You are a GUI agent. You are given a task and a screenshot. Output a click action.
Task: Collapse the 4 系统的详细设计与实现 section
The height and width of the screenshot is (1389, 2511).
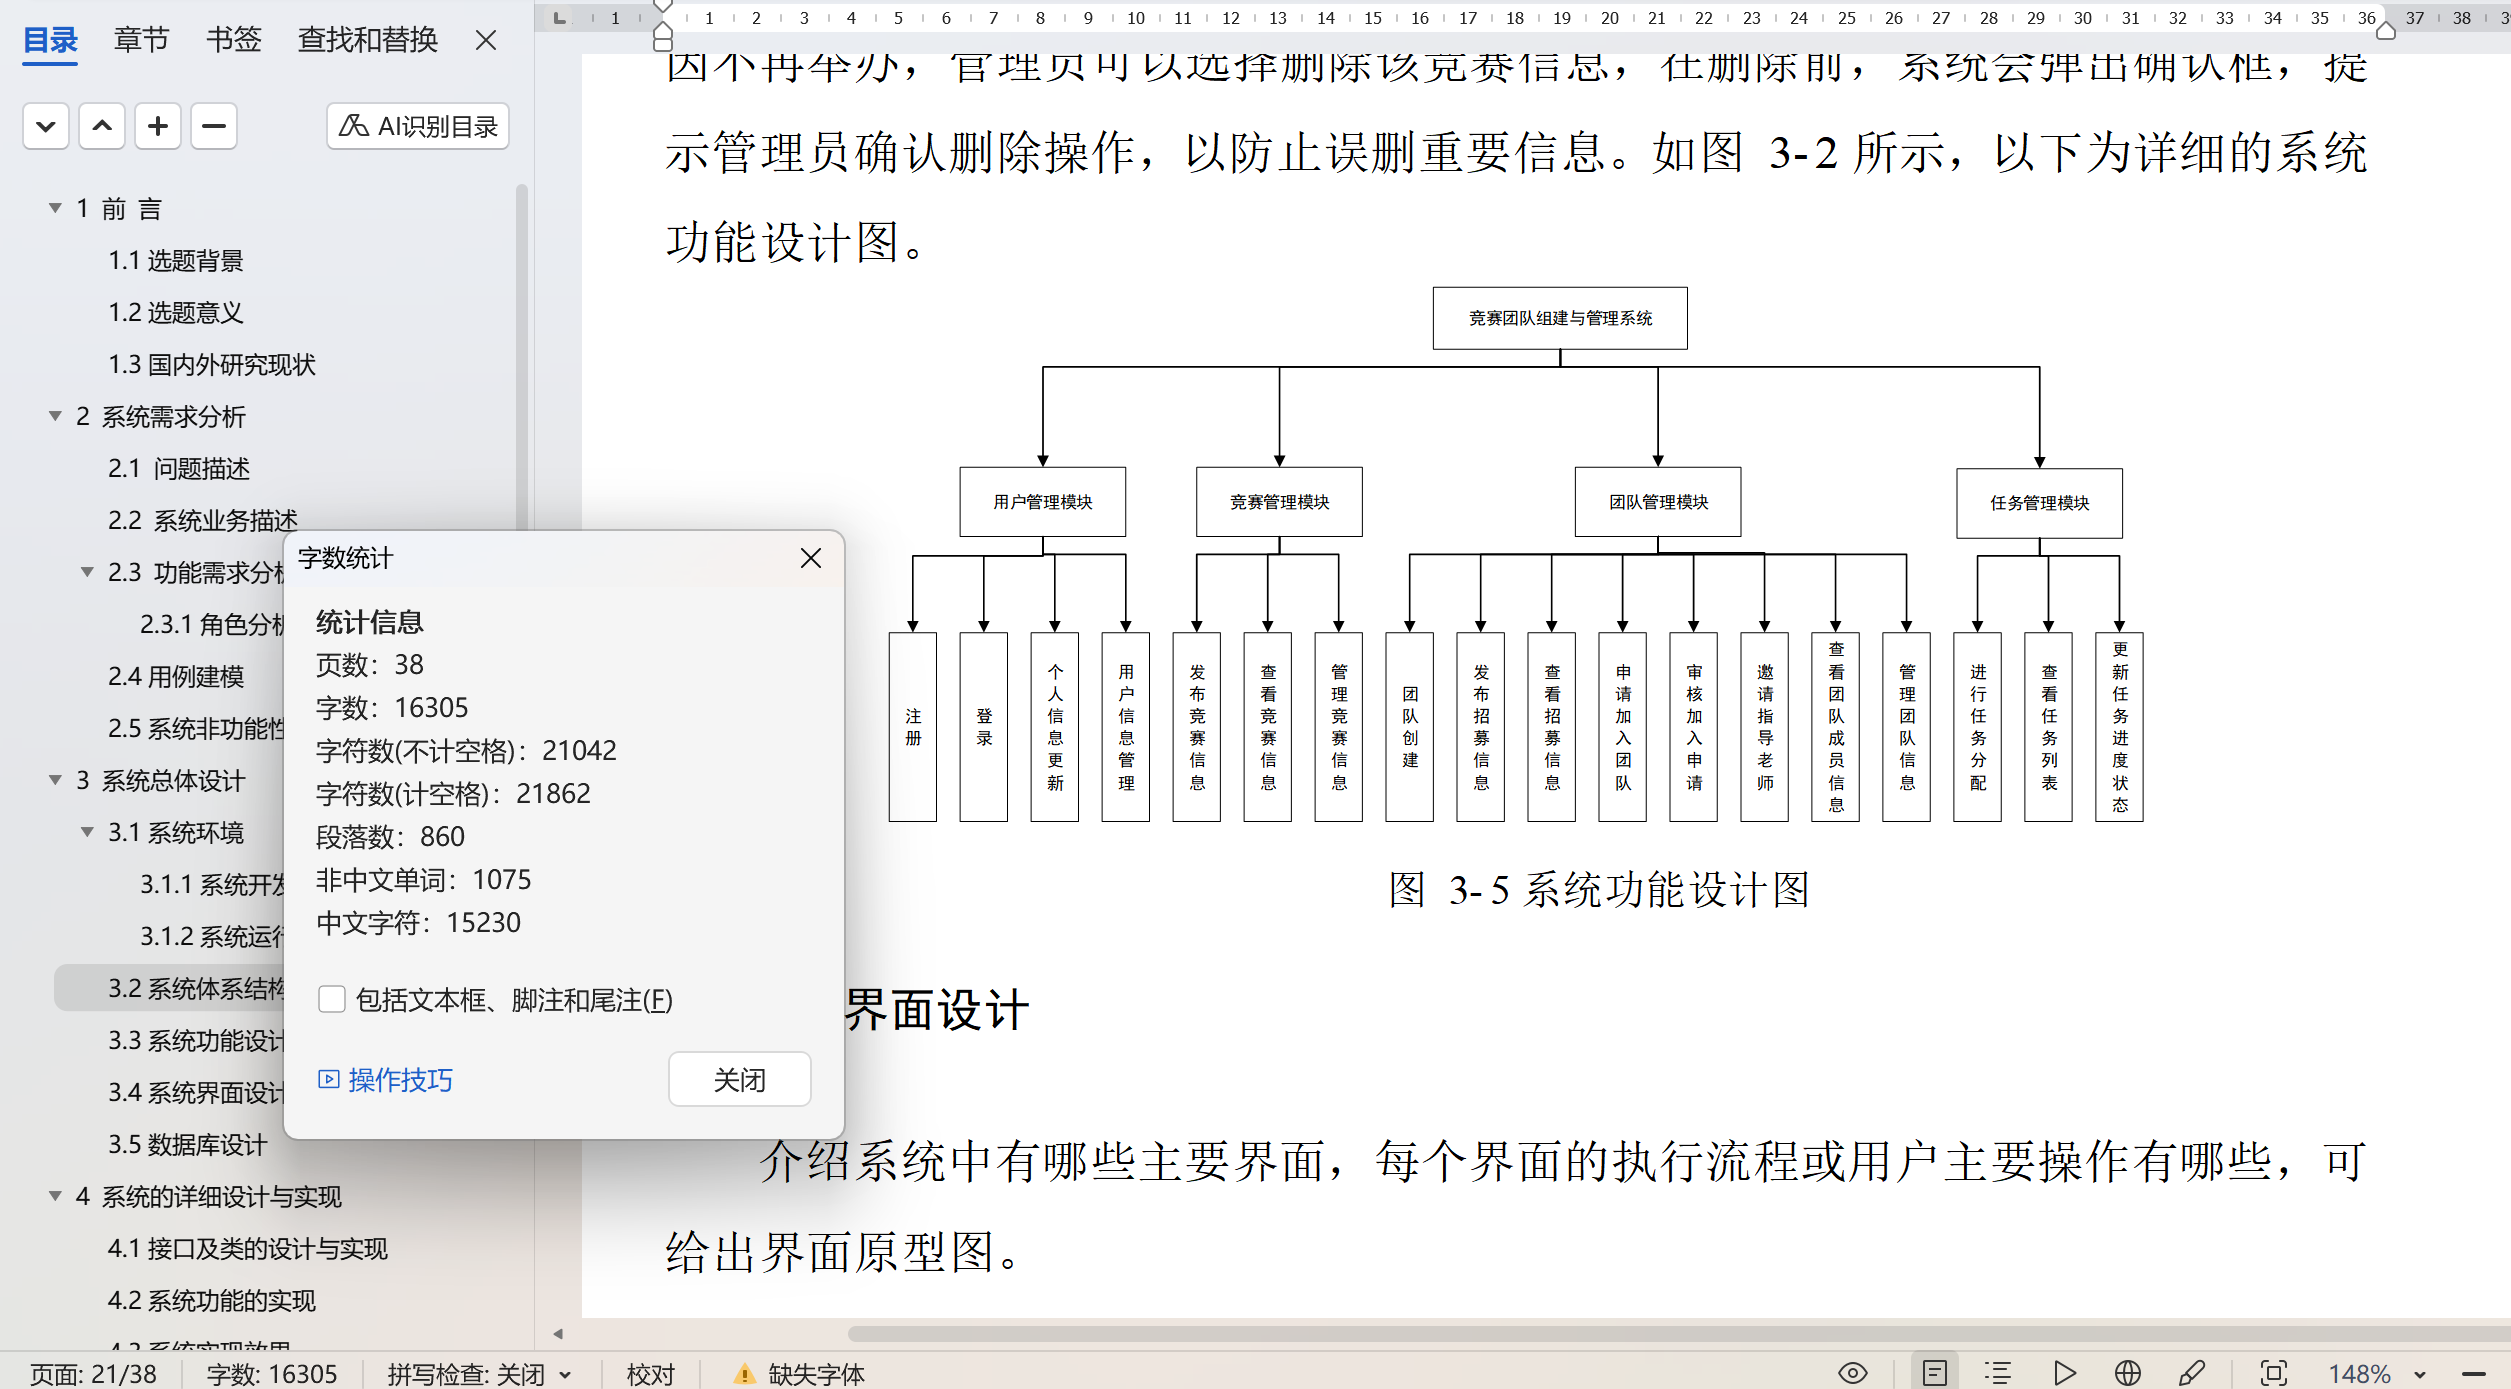click(x=56, y=1196)
